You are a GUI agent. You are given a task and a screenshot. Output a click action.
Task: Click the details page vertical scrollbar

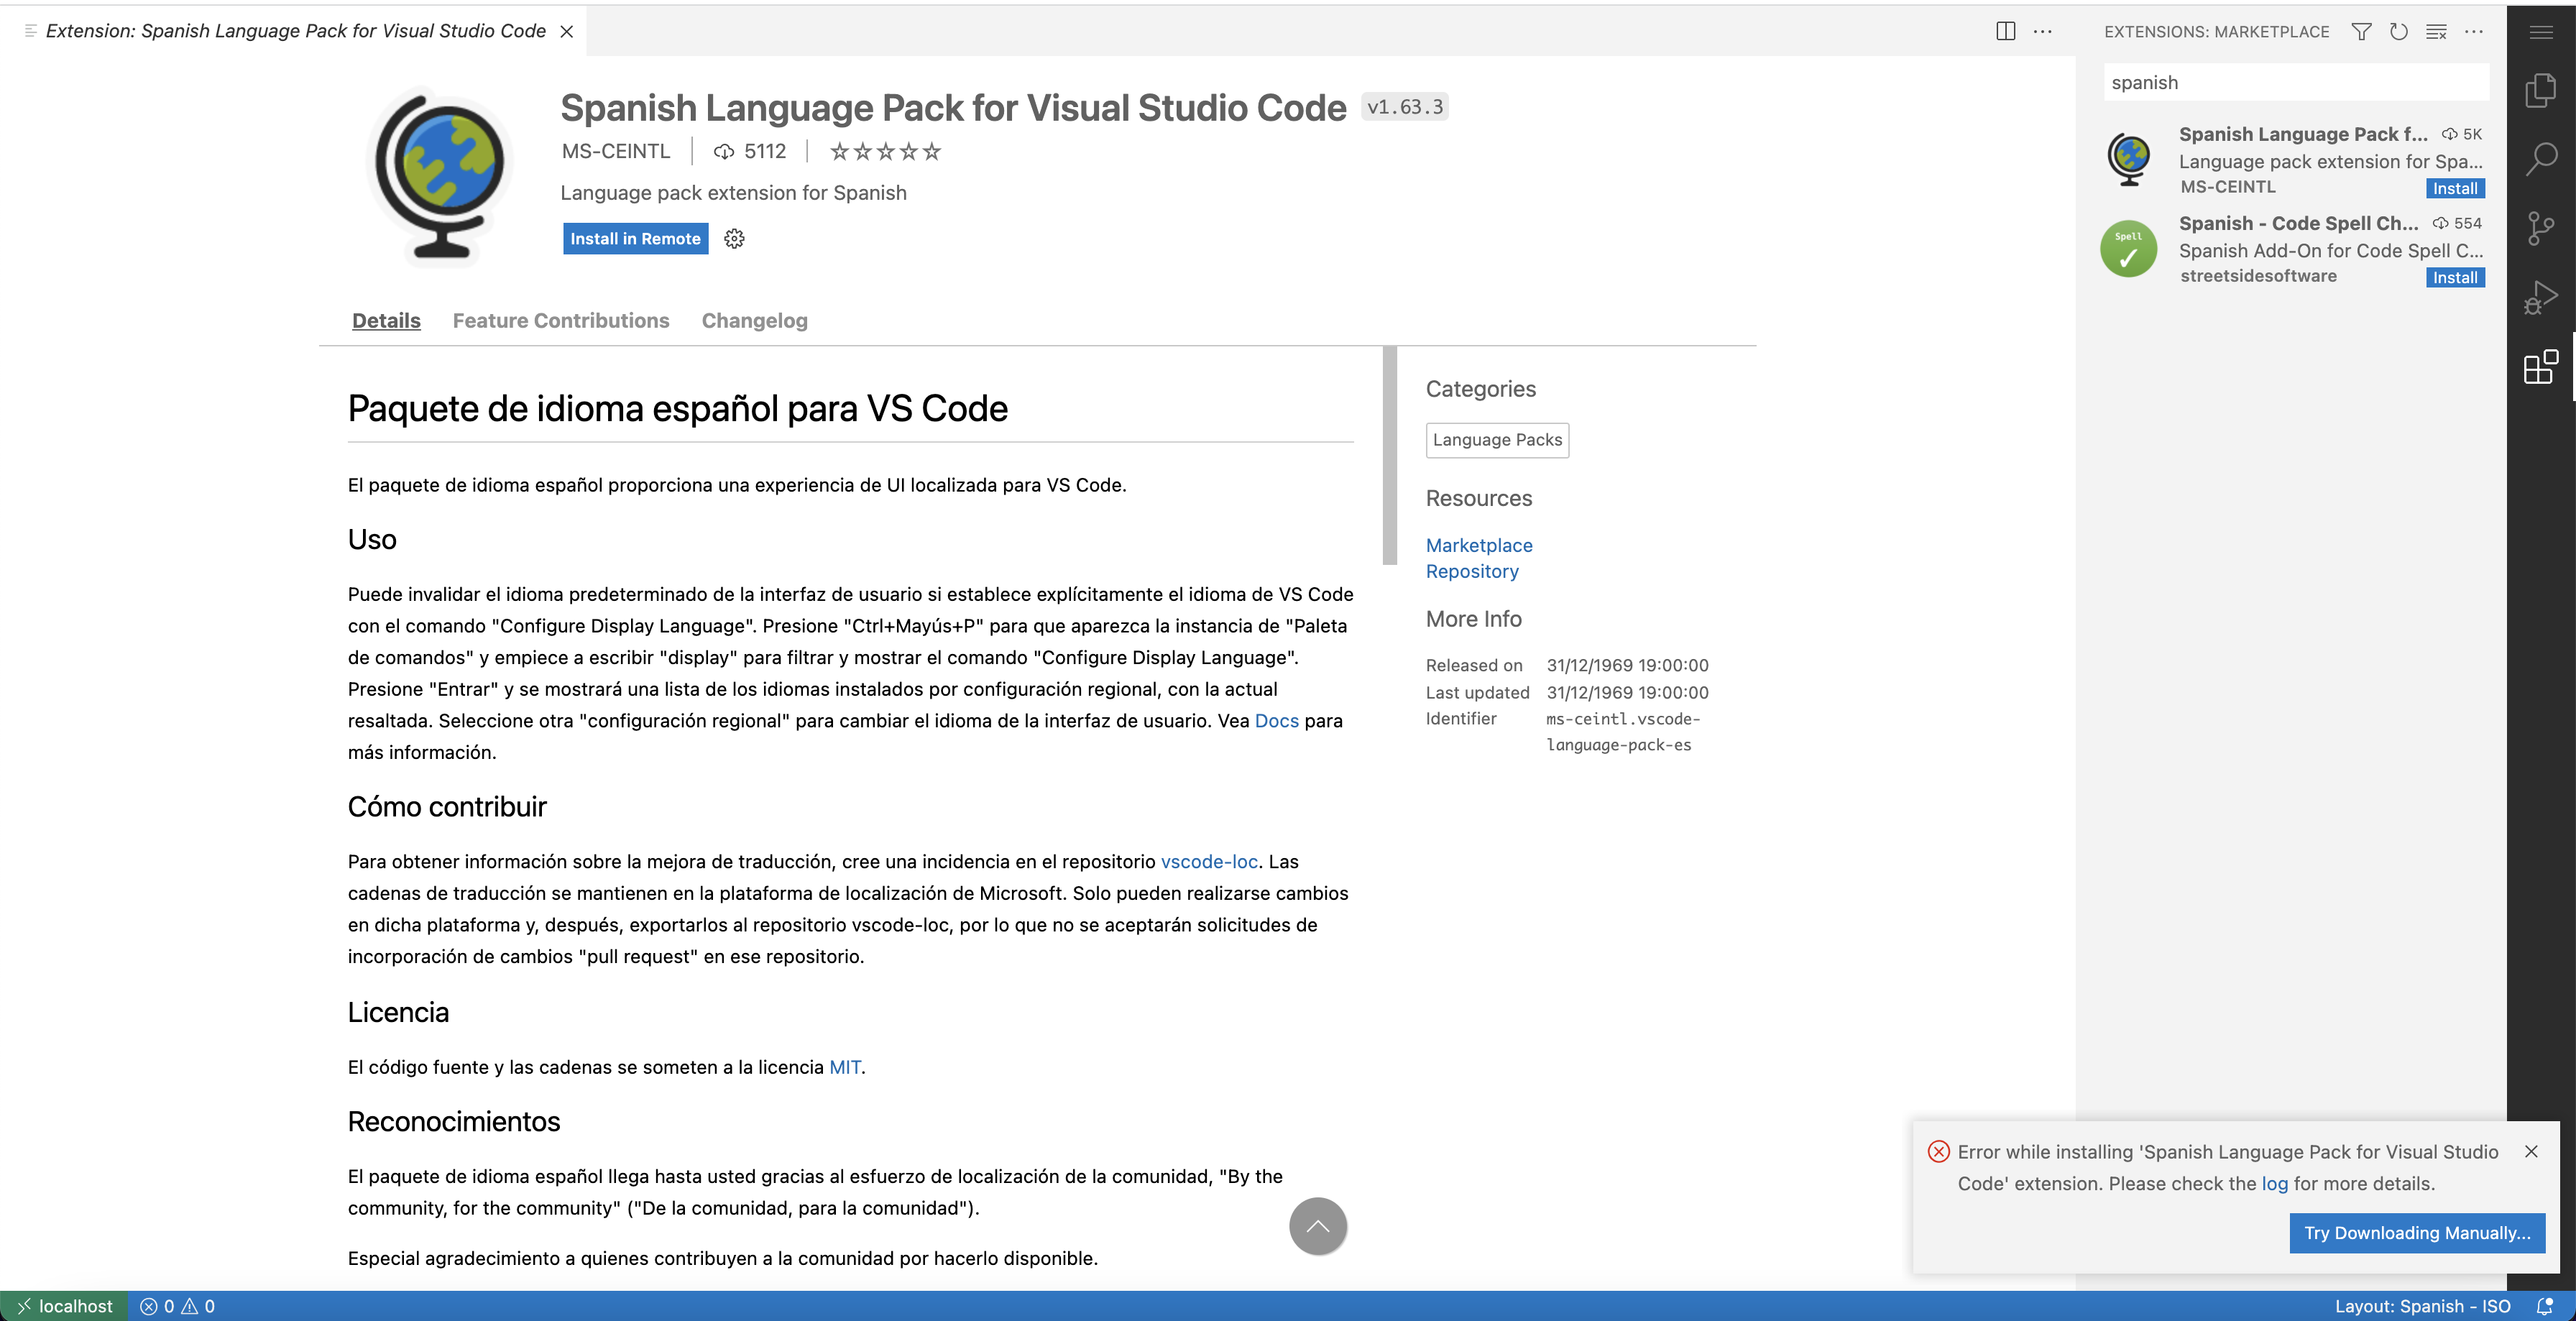click(x=1389, y=456)
